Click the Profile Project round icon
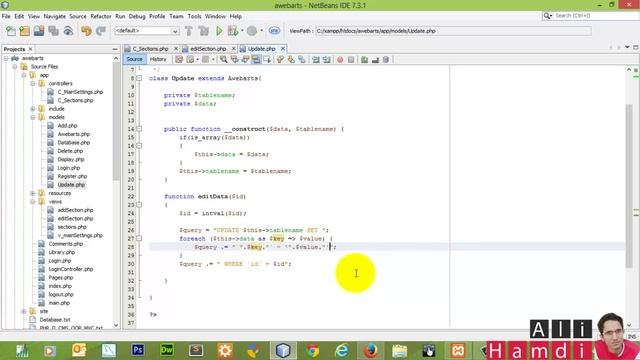This screenshot has width=640, height=360. (252, 31)
